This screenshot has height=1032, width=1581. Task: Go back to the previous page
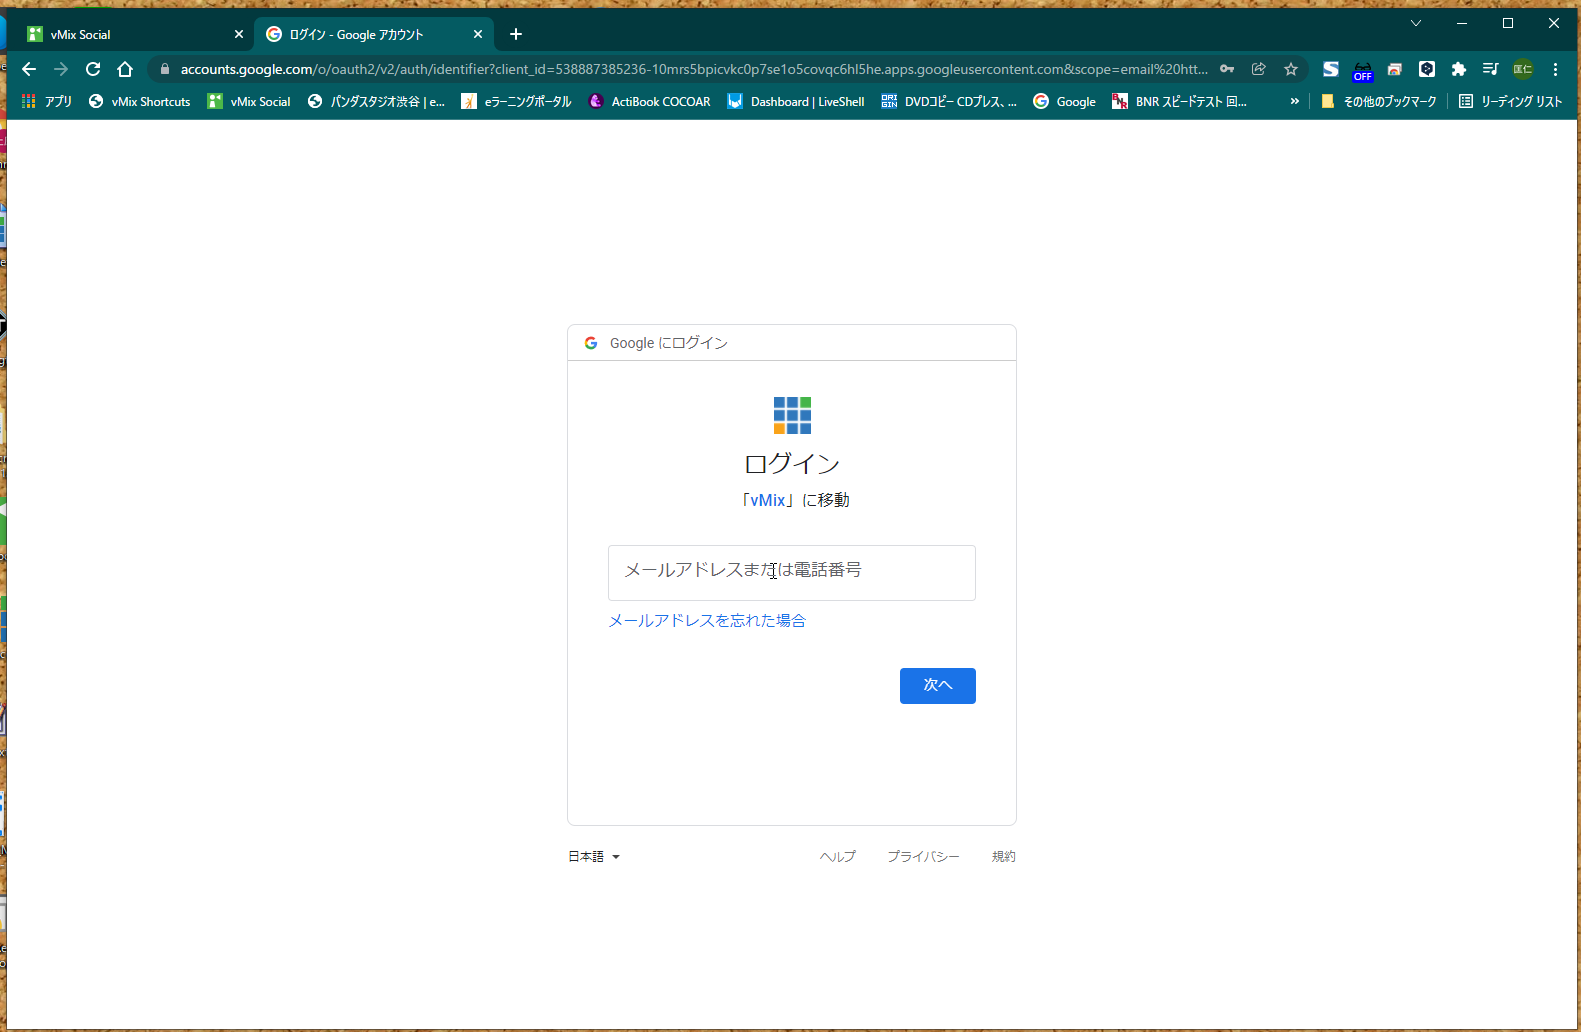[x=29, y=69]
